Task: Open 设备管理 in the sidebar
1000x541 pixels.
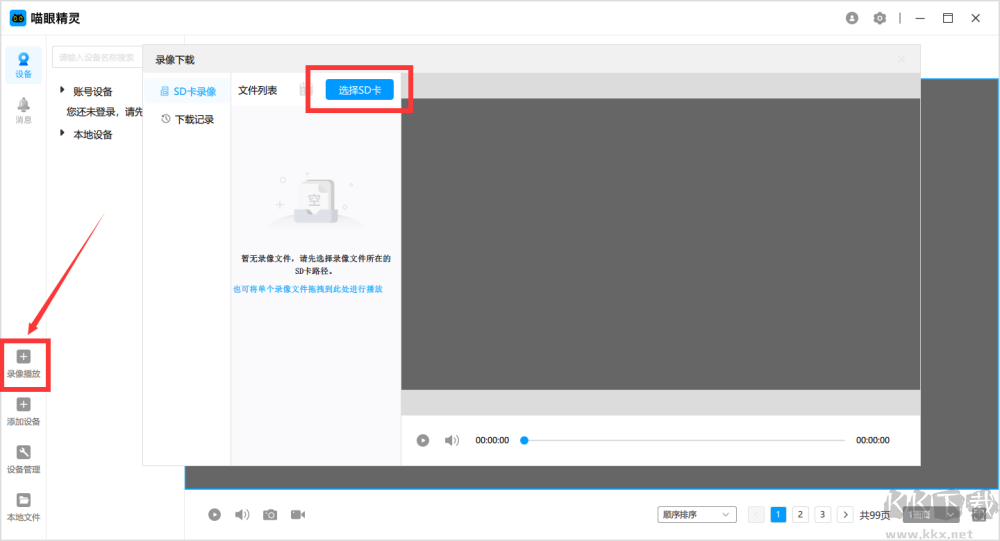Action: (24, 460)
